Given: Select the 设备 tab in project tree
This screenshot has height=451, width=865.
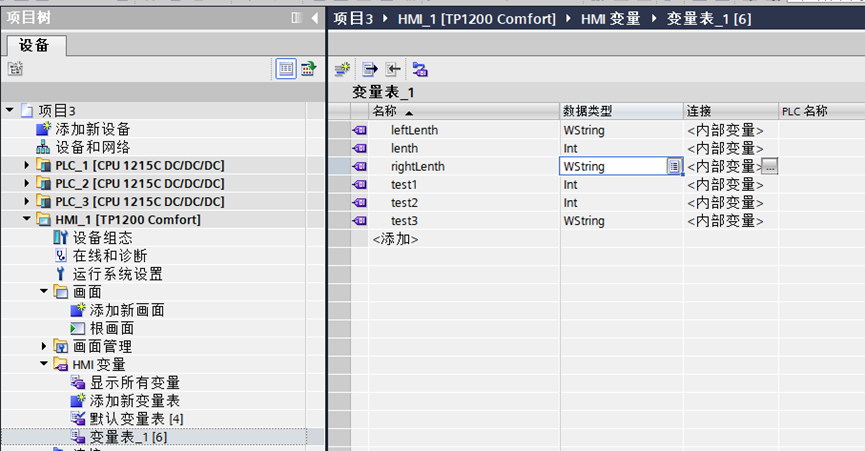Looking at the screenshot, I should (34, 45).
